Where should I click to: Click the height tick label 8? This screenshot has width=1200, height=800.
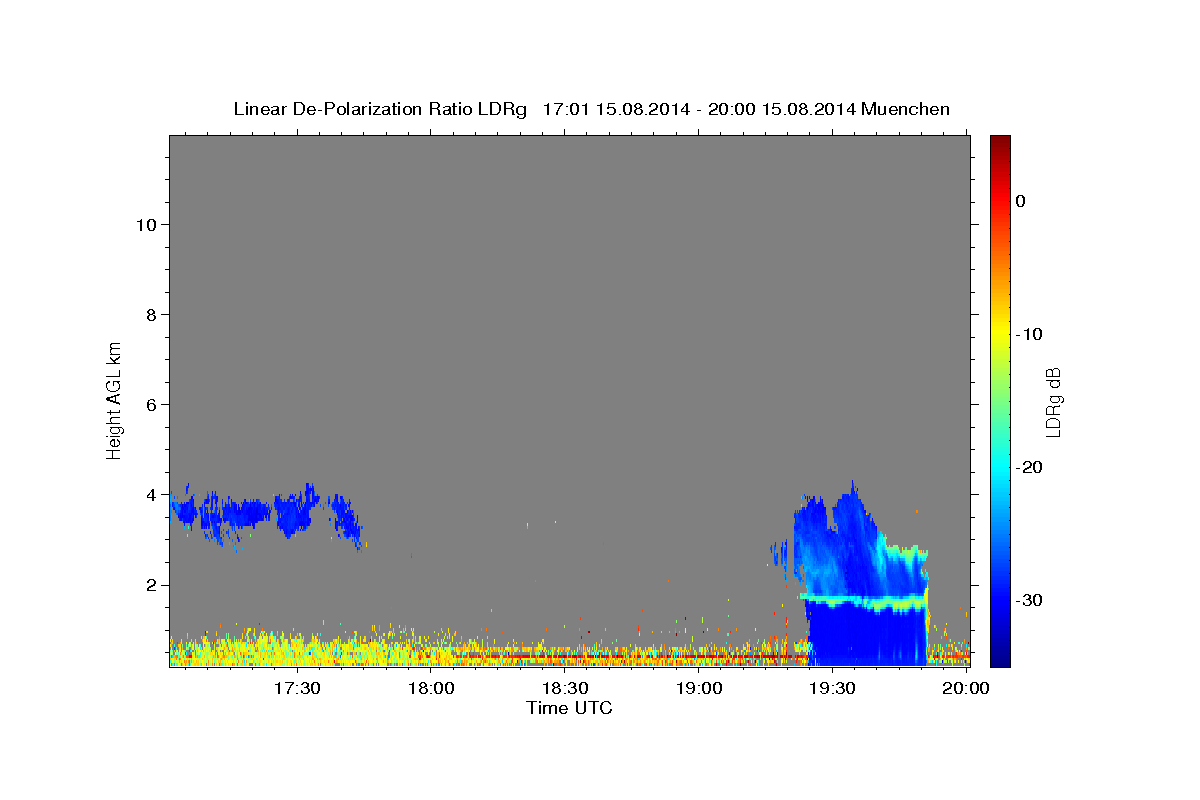click(152, 315)
